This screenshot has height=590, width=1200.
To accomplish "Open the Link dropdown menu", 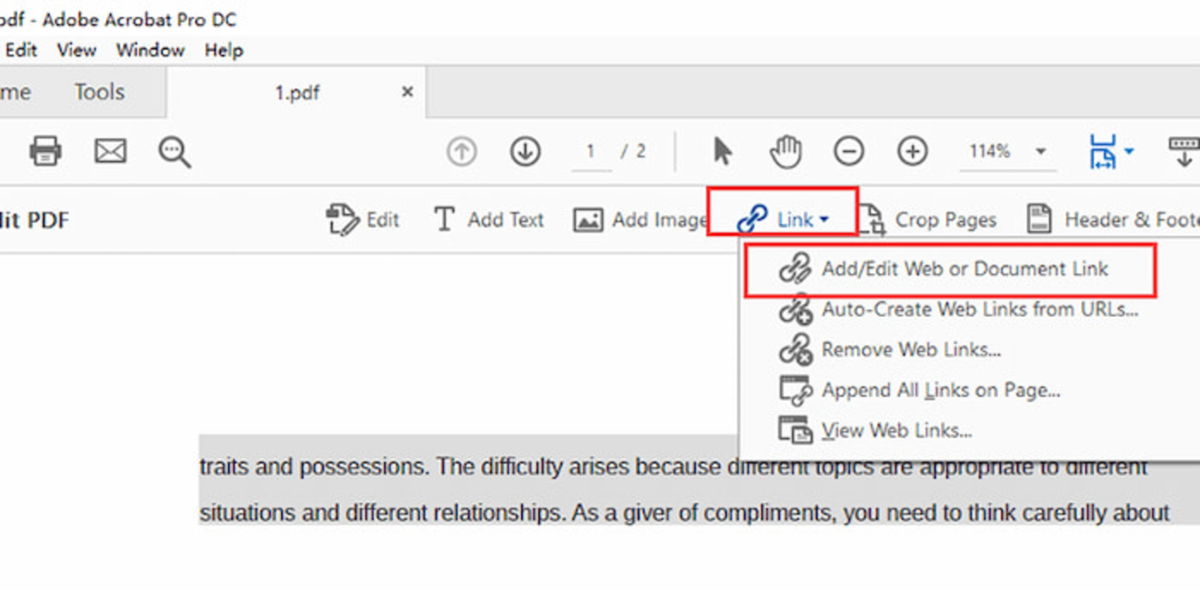I will pyautogui.click(x=789, y=217).
